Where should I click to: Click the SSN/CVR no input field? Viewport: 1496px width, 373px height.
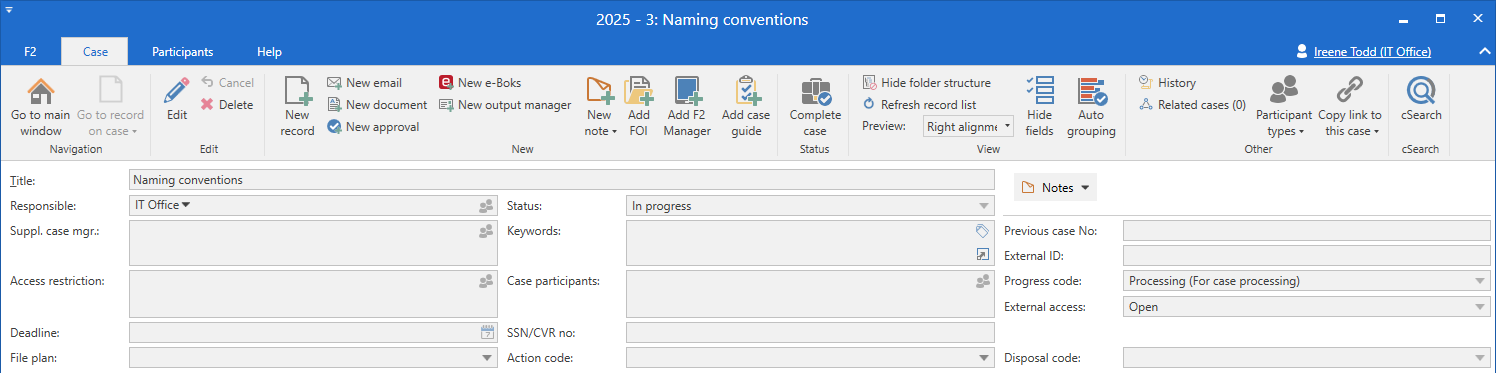[810, 332]
